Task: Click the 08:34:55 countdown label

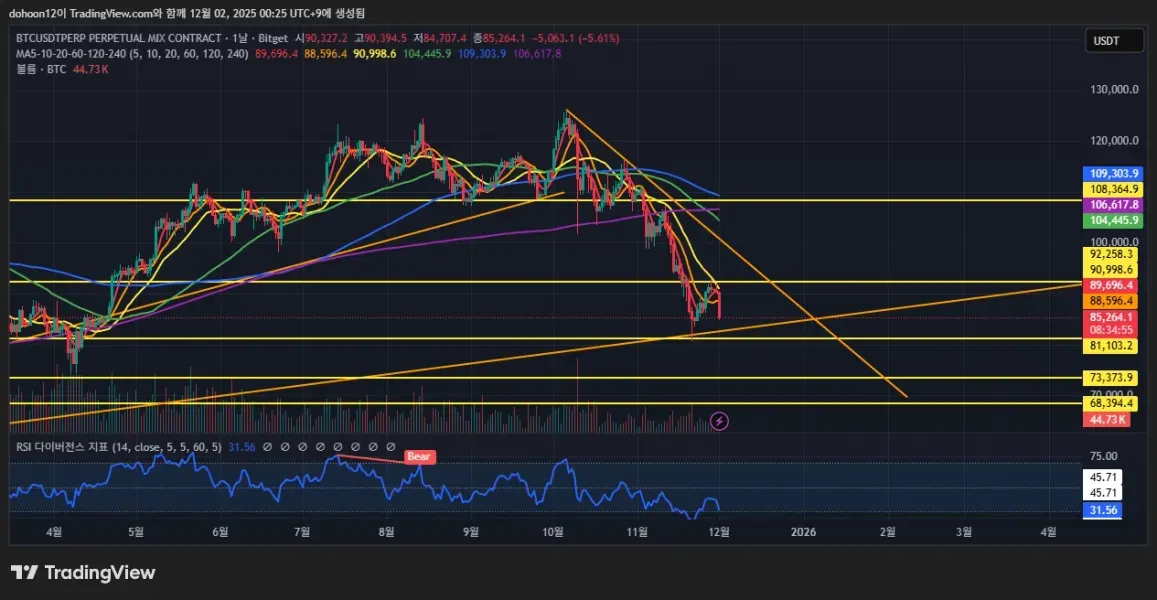Action: coord(1111,331)
